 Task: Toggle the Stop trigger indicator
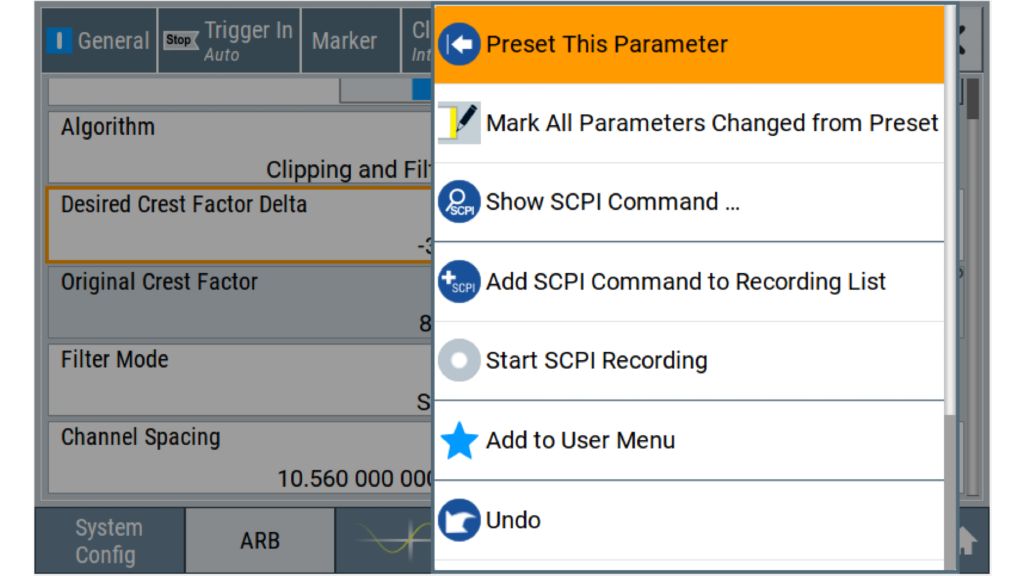(180, 40)
